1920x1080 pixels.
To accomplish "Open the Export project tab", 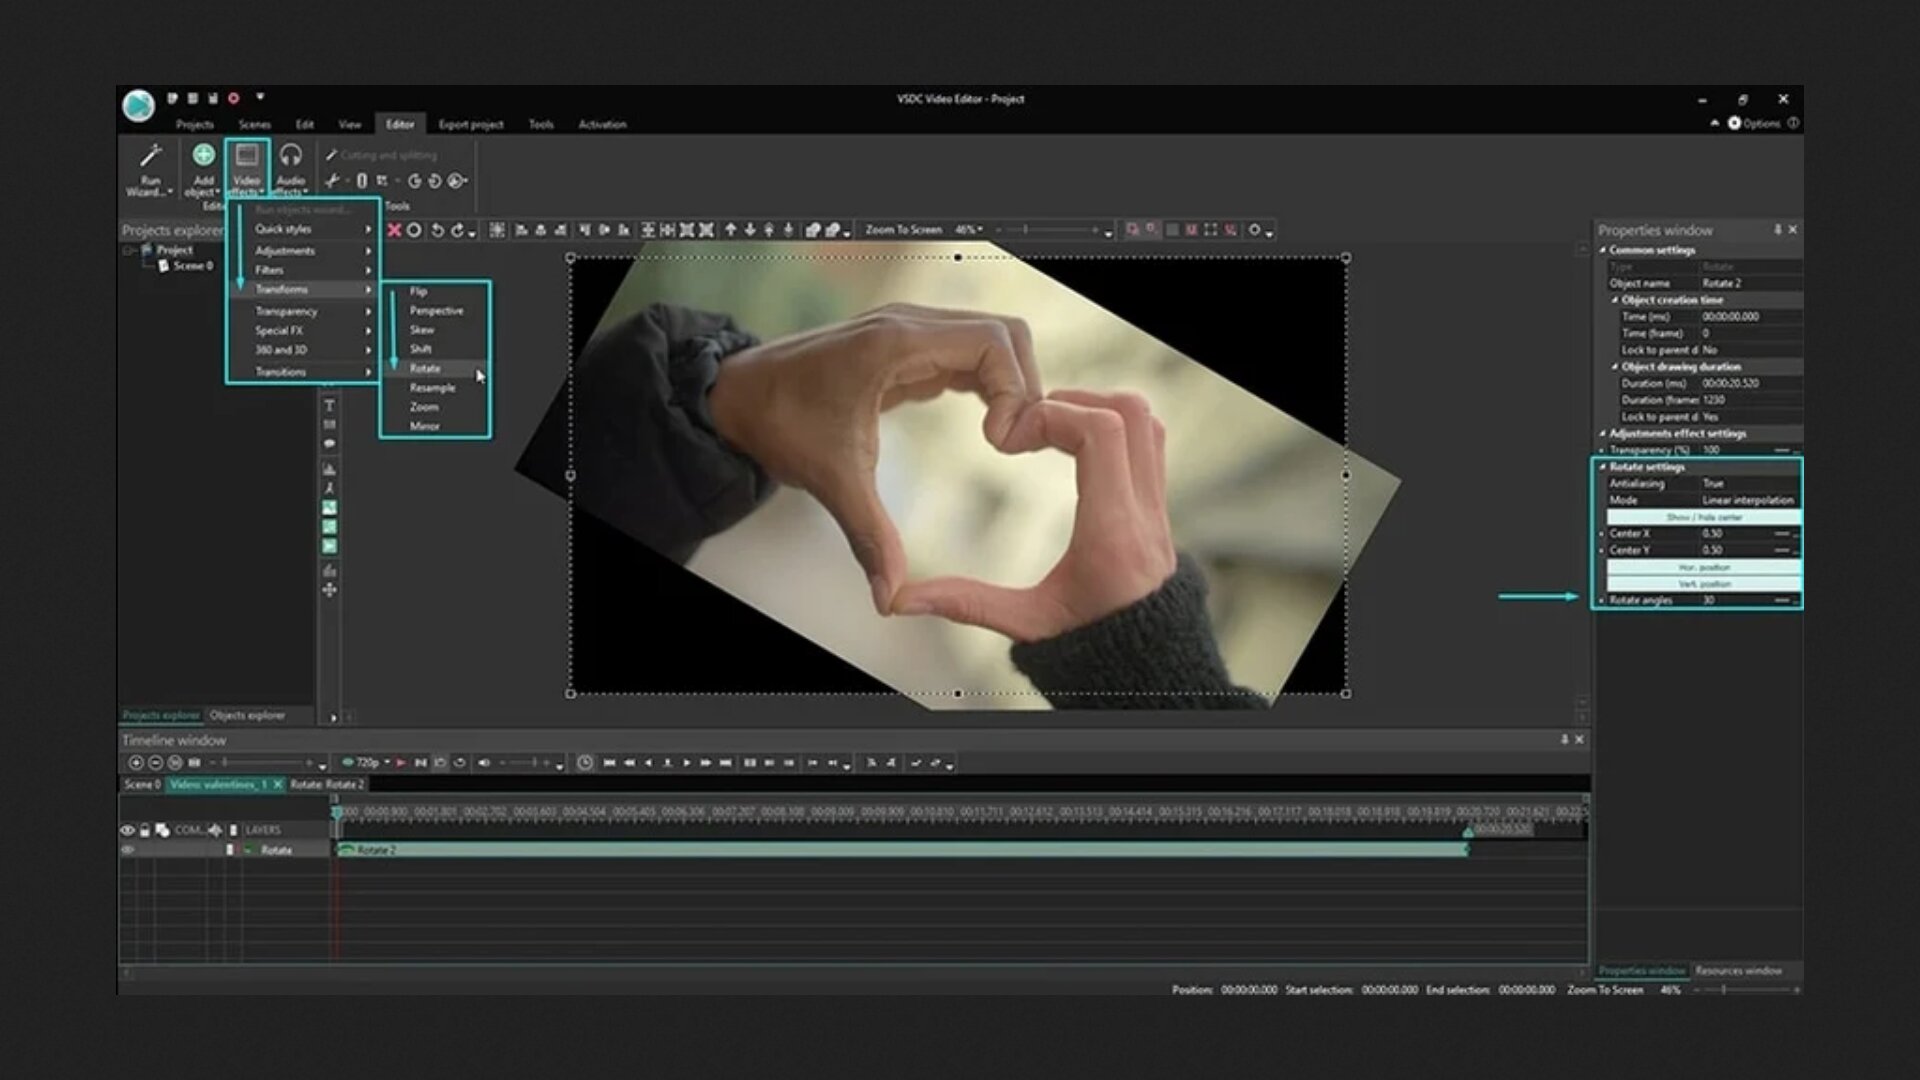I will pyautogui.click(x=471, y=125).
